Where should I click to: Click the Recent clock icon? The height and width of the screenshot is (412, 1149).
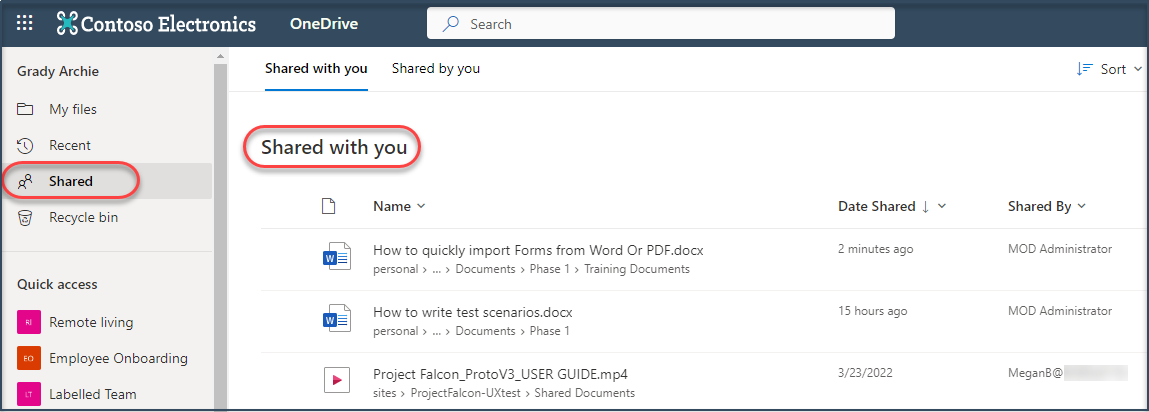(27, 145)
